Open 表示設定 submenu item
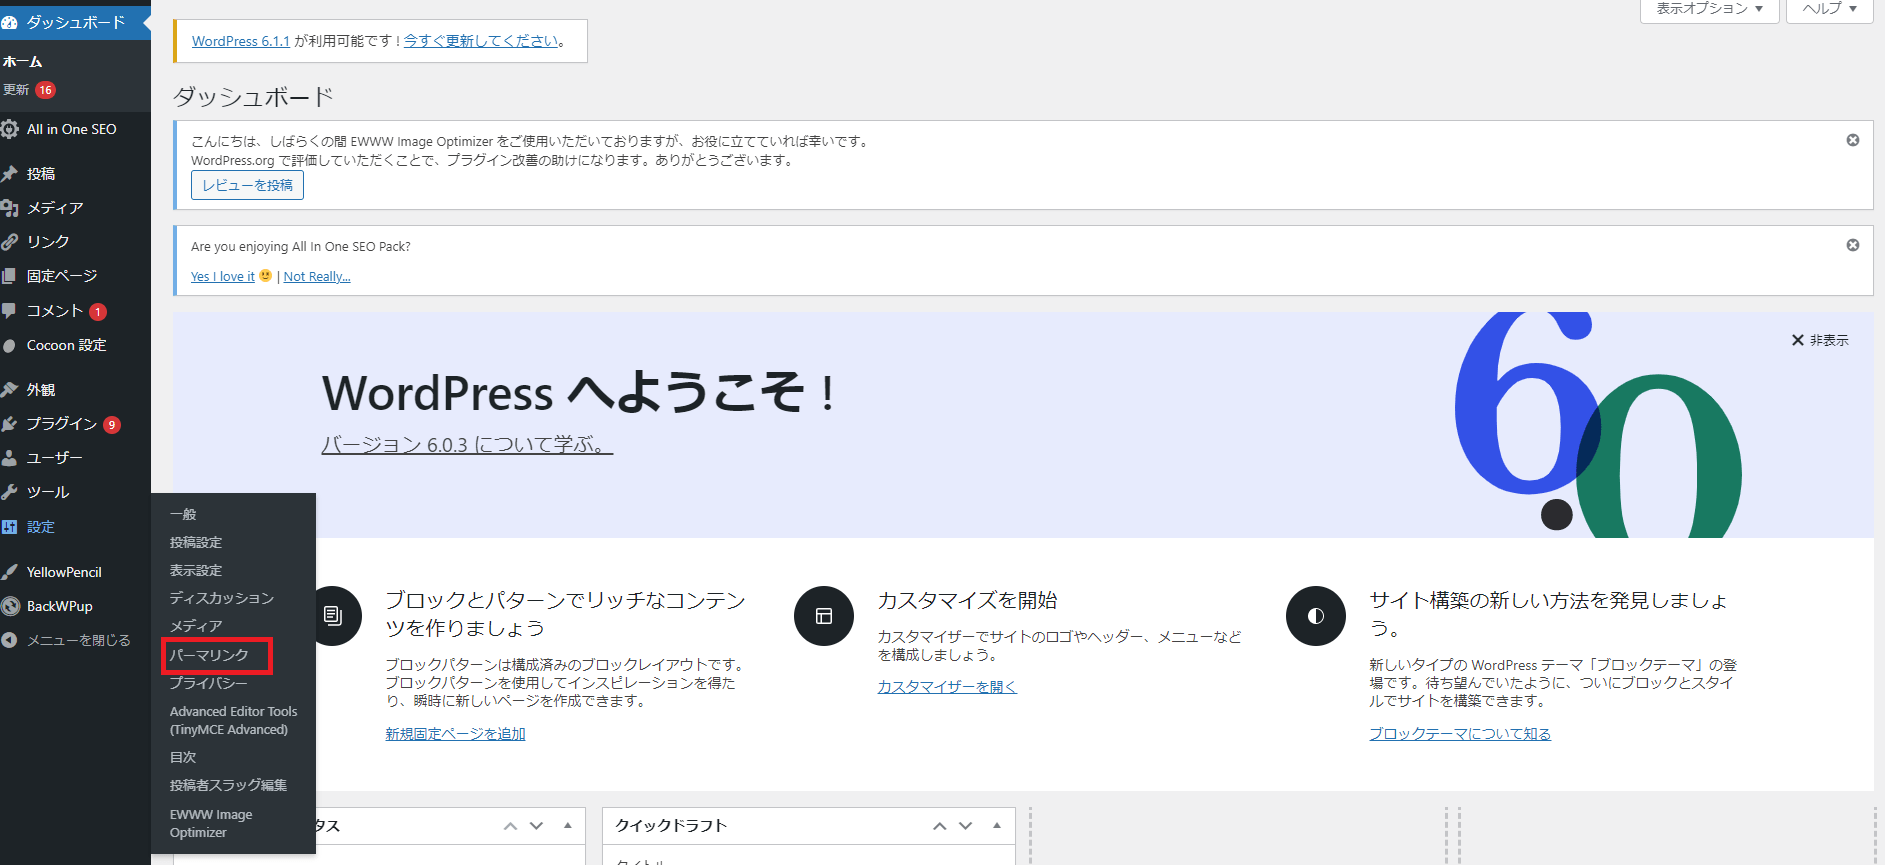 click(x=196, y=570)
